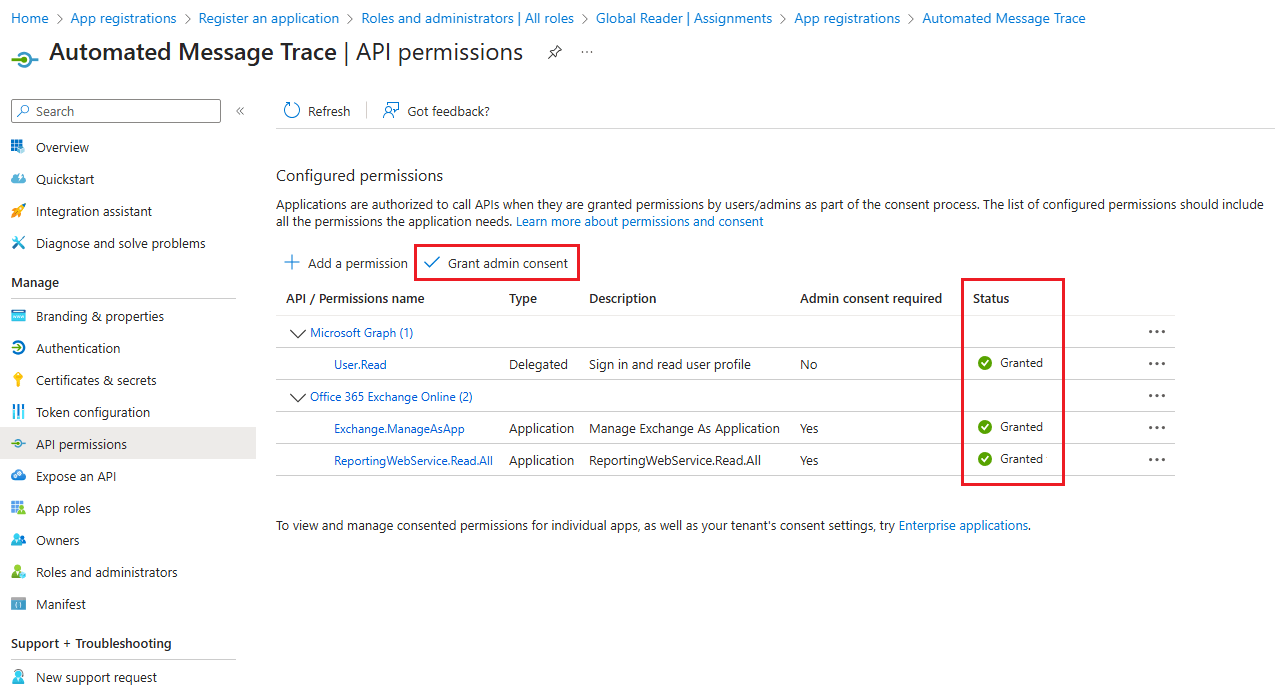Open more options for Microsoft Graph row
Screen dimensions: 1281x698
tap(1157, 332)
